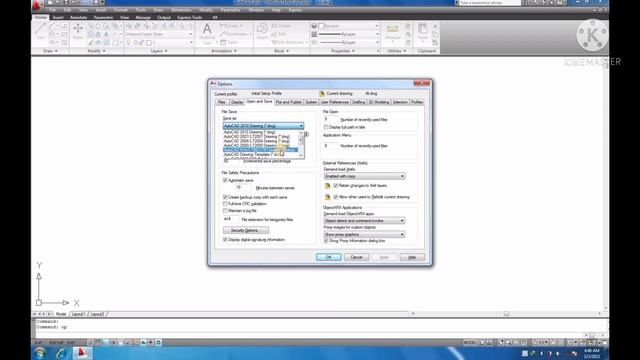Switch to the Drafting tab in Options
The height and width of the screenshot is (360, 640).
click(358, 102)
